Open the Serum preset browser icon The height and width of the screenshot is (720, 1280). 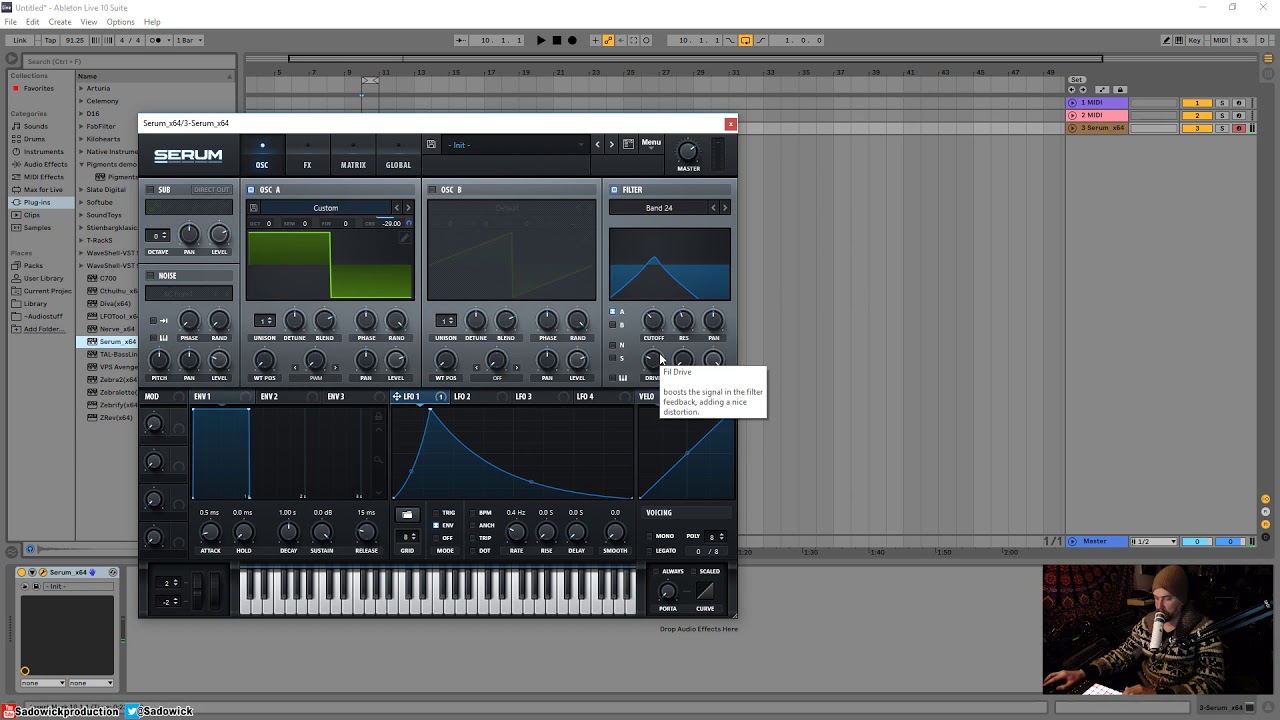628,144
